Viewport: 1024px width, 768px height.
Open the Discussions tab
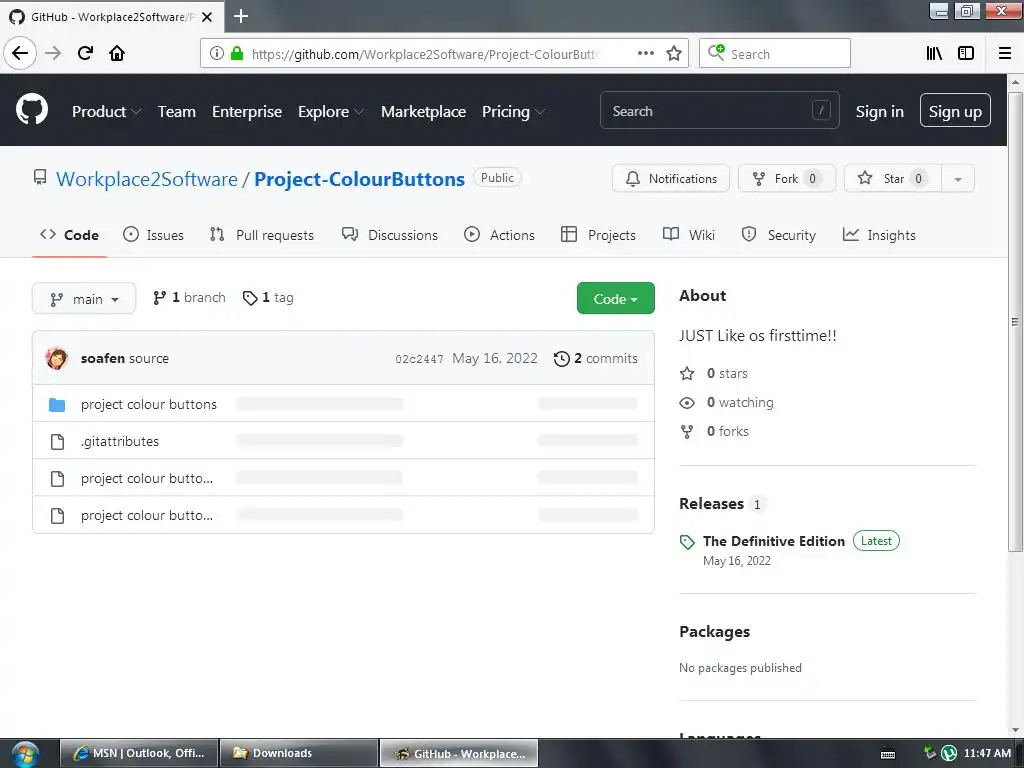390,235
